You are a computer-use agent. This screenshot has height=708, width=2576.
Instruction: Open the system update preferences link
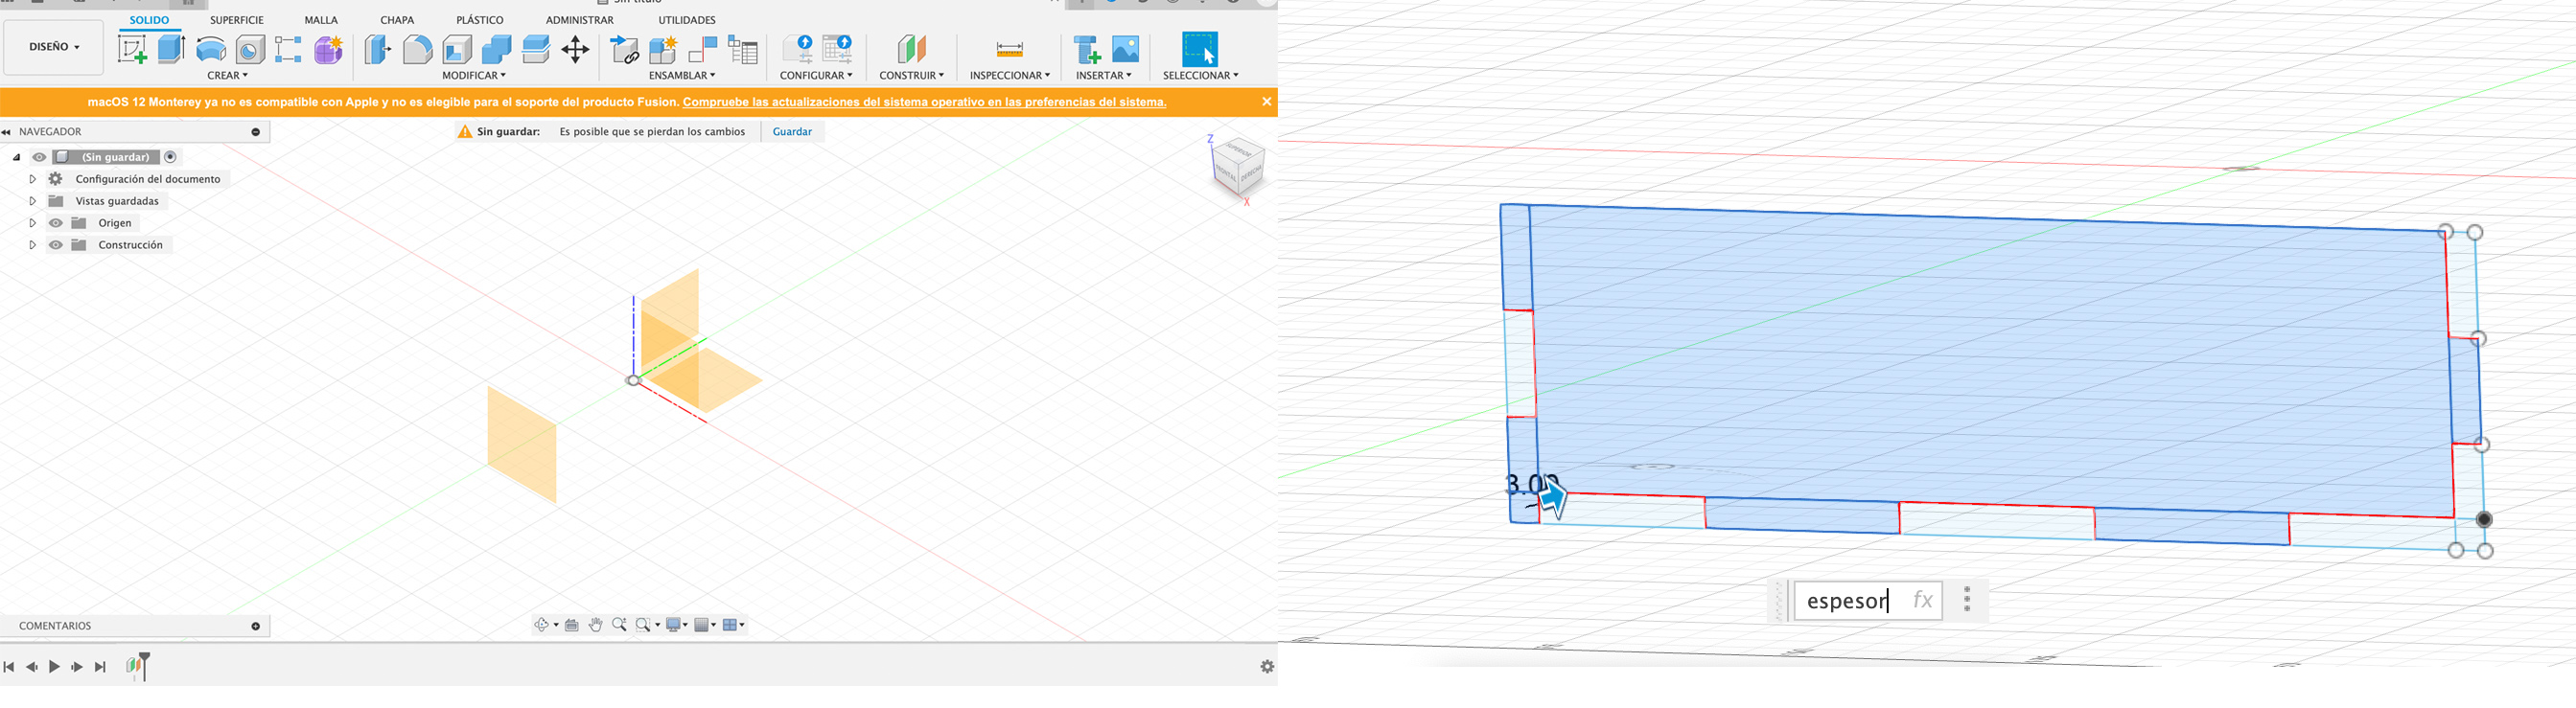click(x=924, y=102)
